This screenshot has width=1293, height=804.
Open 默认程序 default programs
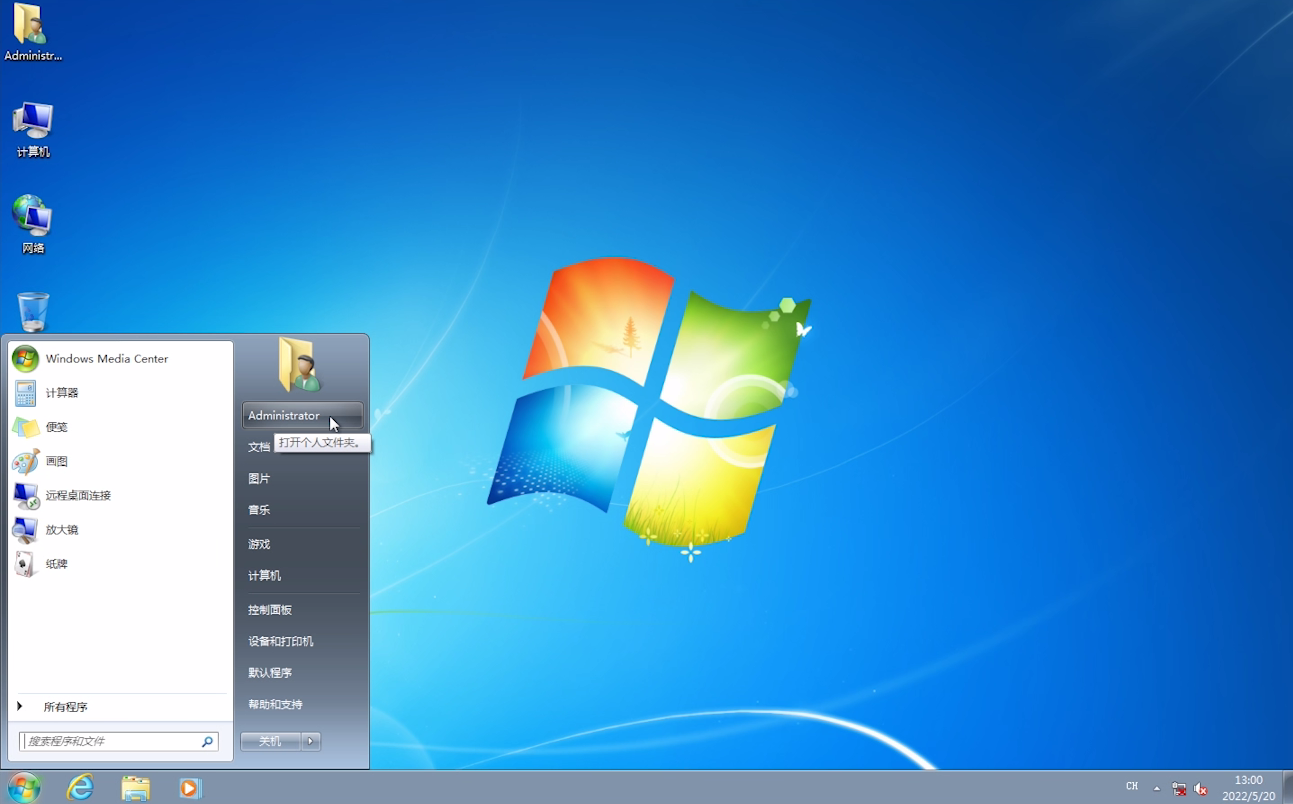[x=302, y=673]
